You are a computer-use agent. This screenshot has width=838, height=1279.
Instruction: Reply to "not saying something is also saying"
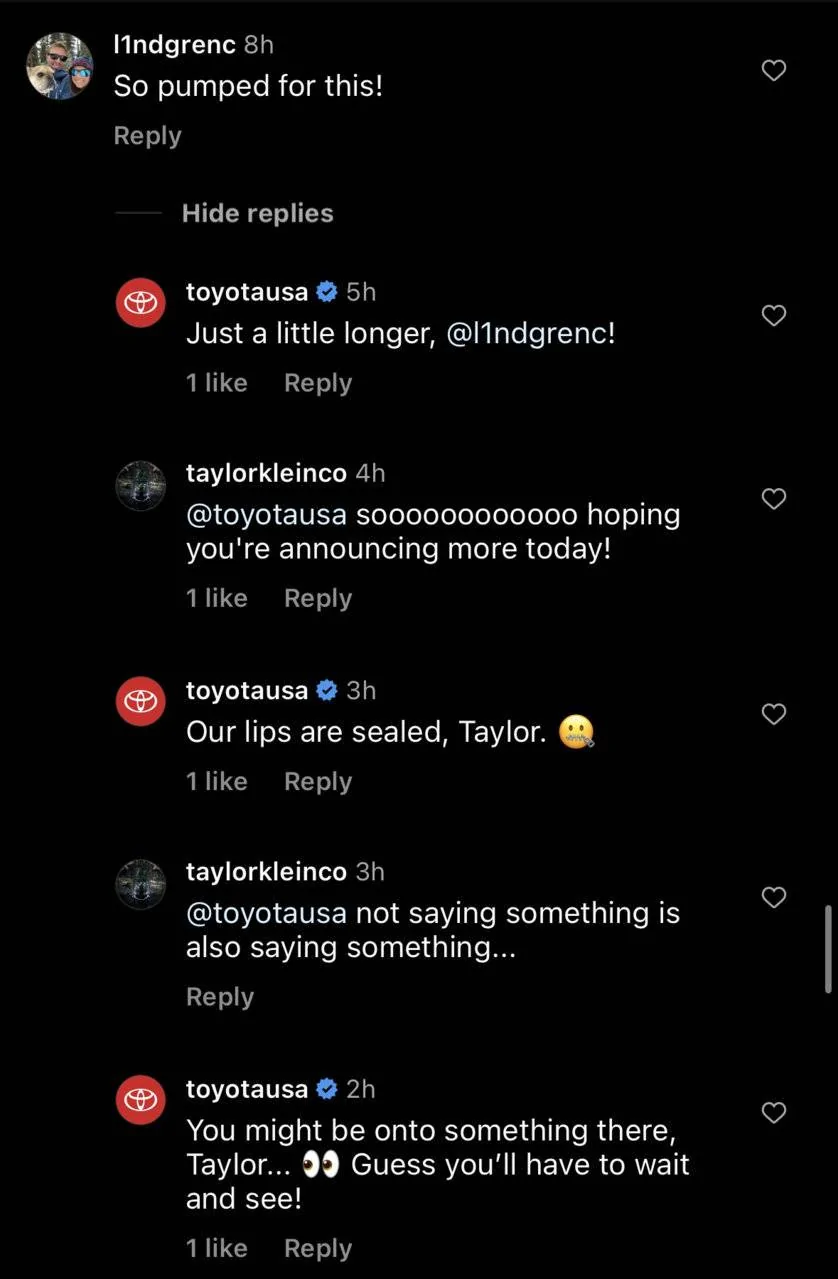pos(219,997)
